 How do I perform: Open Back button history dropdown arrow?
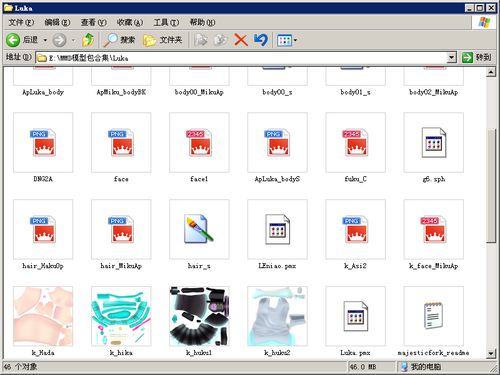[x=45, y=40]
